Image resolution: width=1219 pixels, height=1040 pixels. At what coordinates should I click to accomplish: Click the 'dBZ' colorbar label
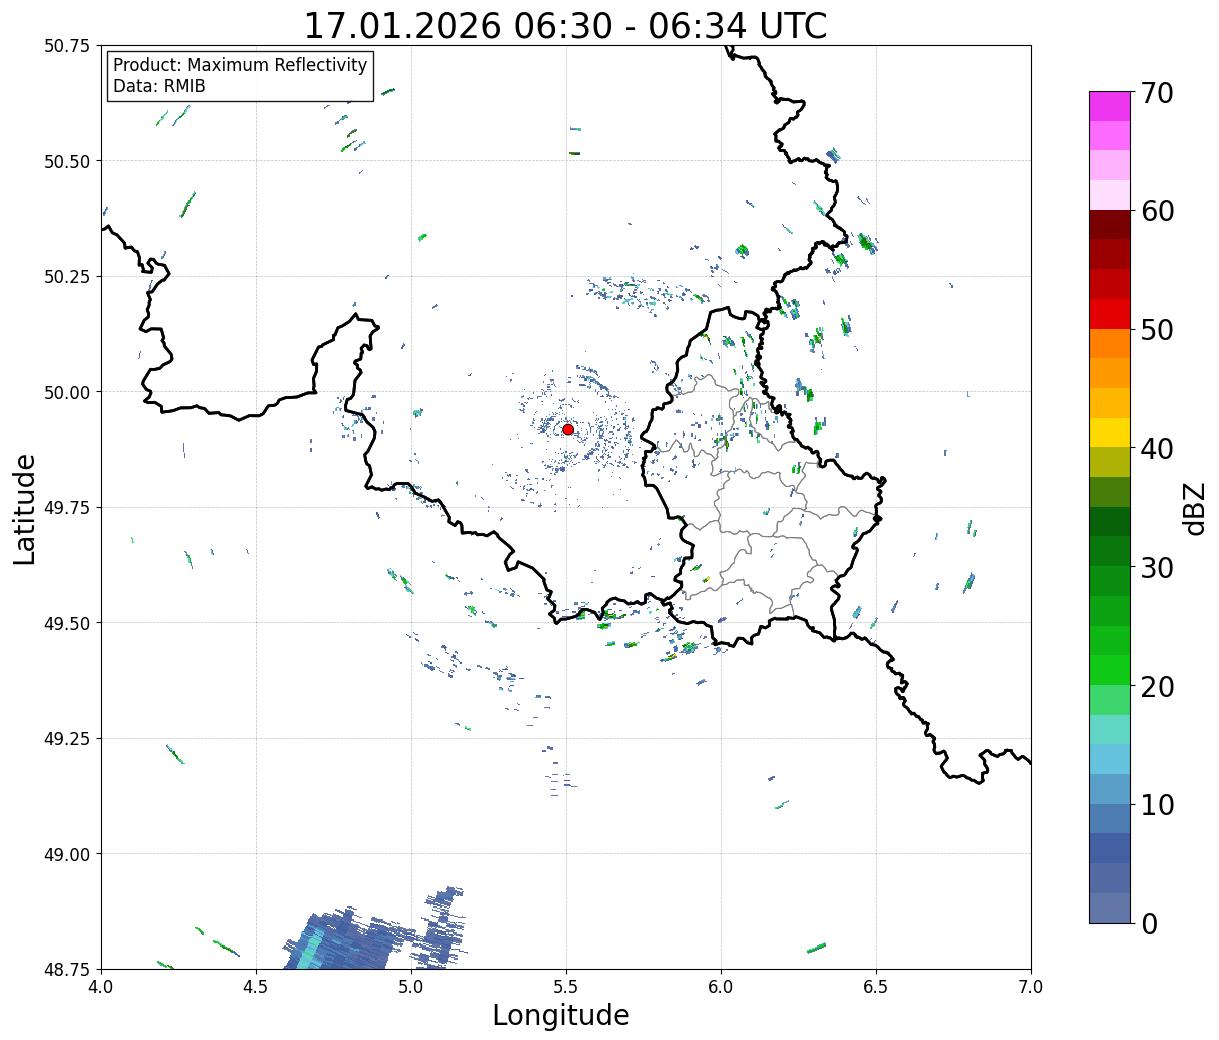pyautogui.click(x=1194, y=507)
